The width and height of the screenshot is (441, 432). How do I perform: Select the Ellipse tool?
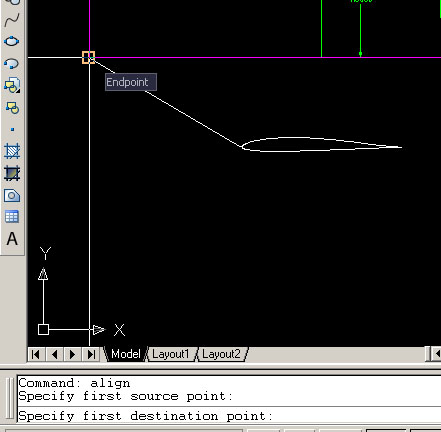coord(12,41)
